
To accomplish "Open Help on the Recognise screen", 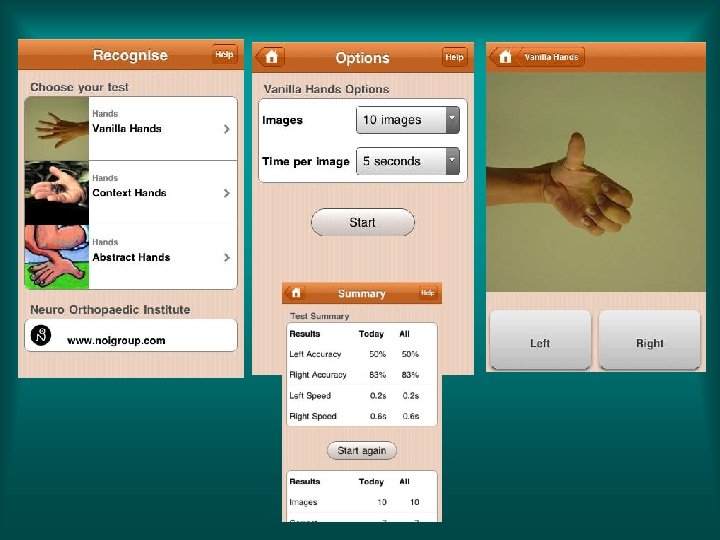I will 224,55.
